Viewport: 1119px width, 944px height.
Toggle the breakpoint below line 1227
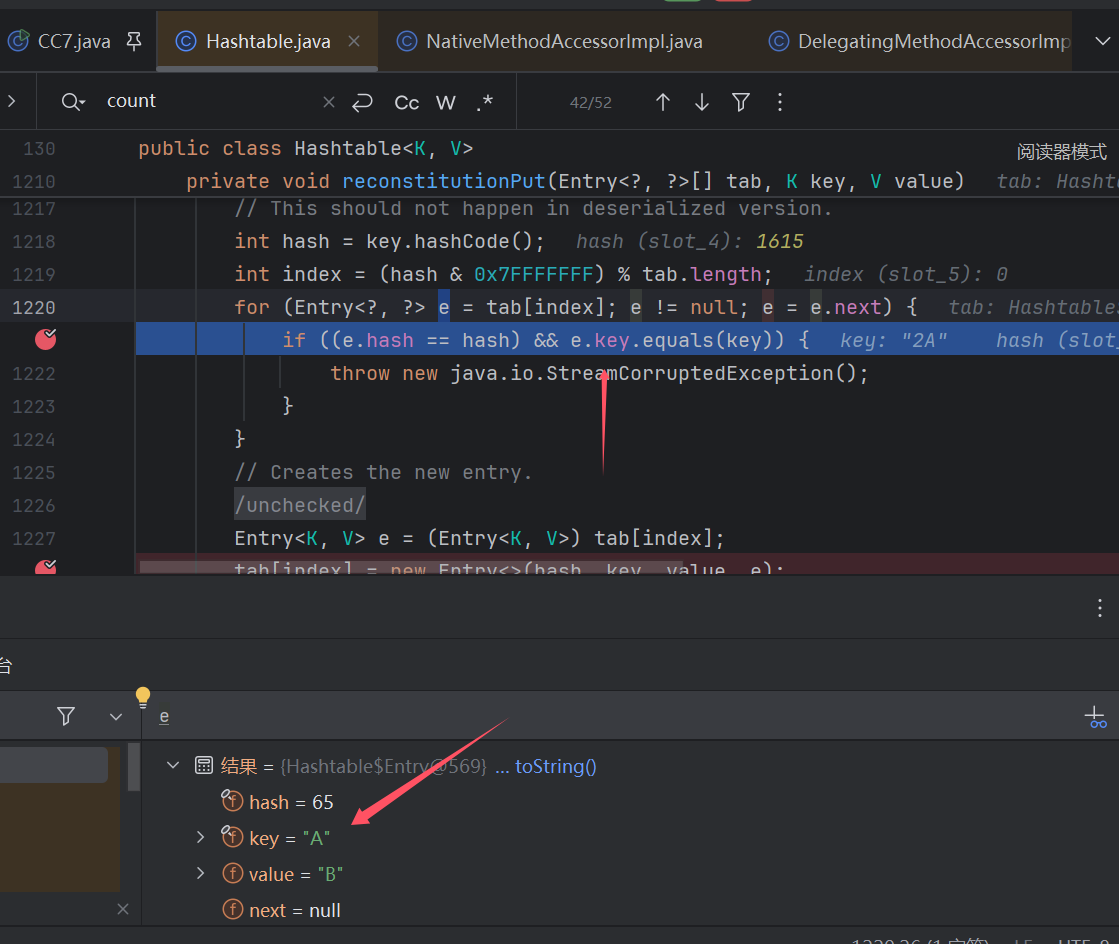[x=46, y=567]
